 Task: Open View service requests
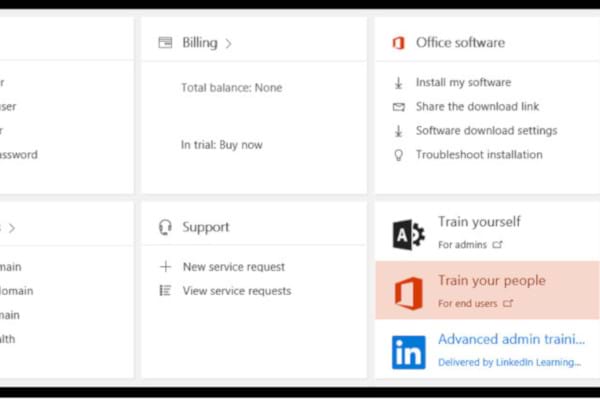coord(237,291)
